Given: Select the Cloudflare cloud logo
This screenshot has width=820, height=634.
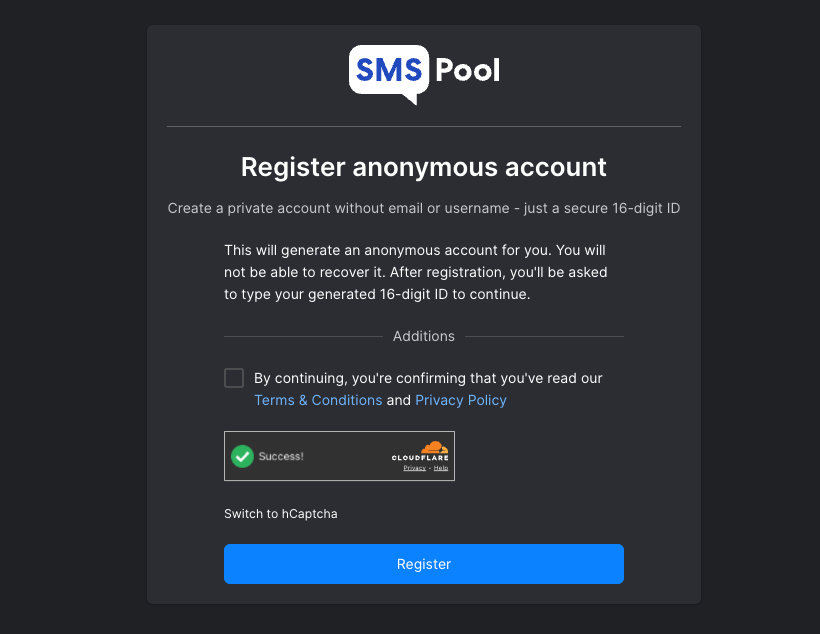Looking at the screenshot, I should tap(433, 447).
